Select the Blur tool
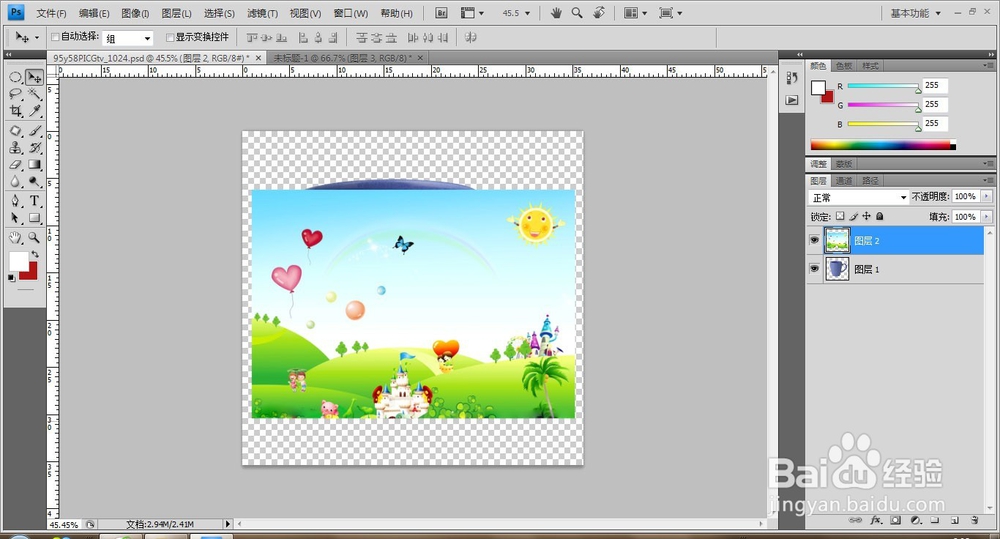 click(x=16, y=182)
